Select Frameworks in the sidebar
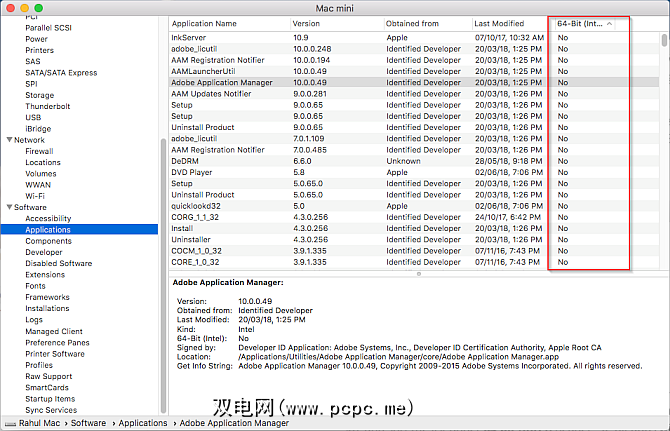 point(47,297)
